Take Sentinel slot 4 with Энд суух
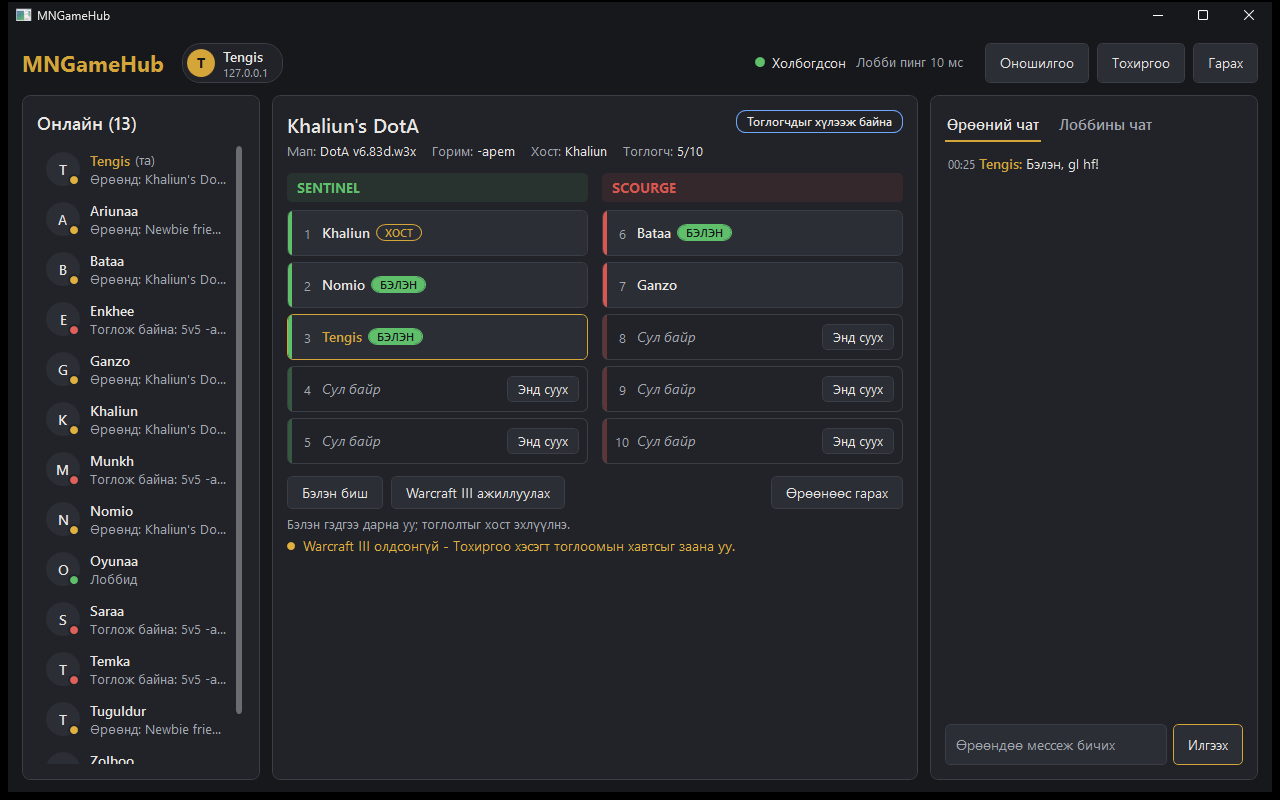1280x800 pixels. click(x=543, y=389)
